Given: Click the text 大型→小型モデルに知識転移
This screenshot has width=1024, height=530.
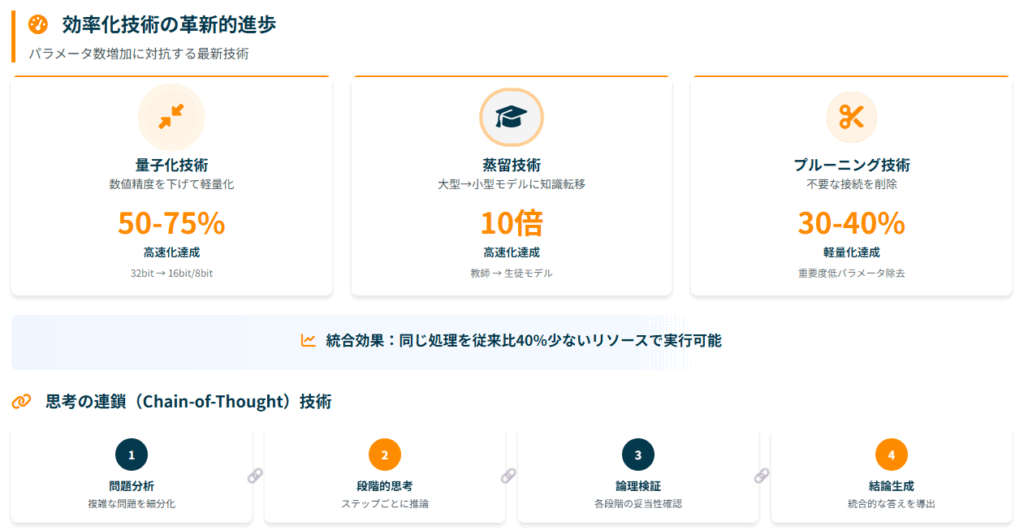Looking at the screenshot, I should pyautogui.click(x=511, y=184).
